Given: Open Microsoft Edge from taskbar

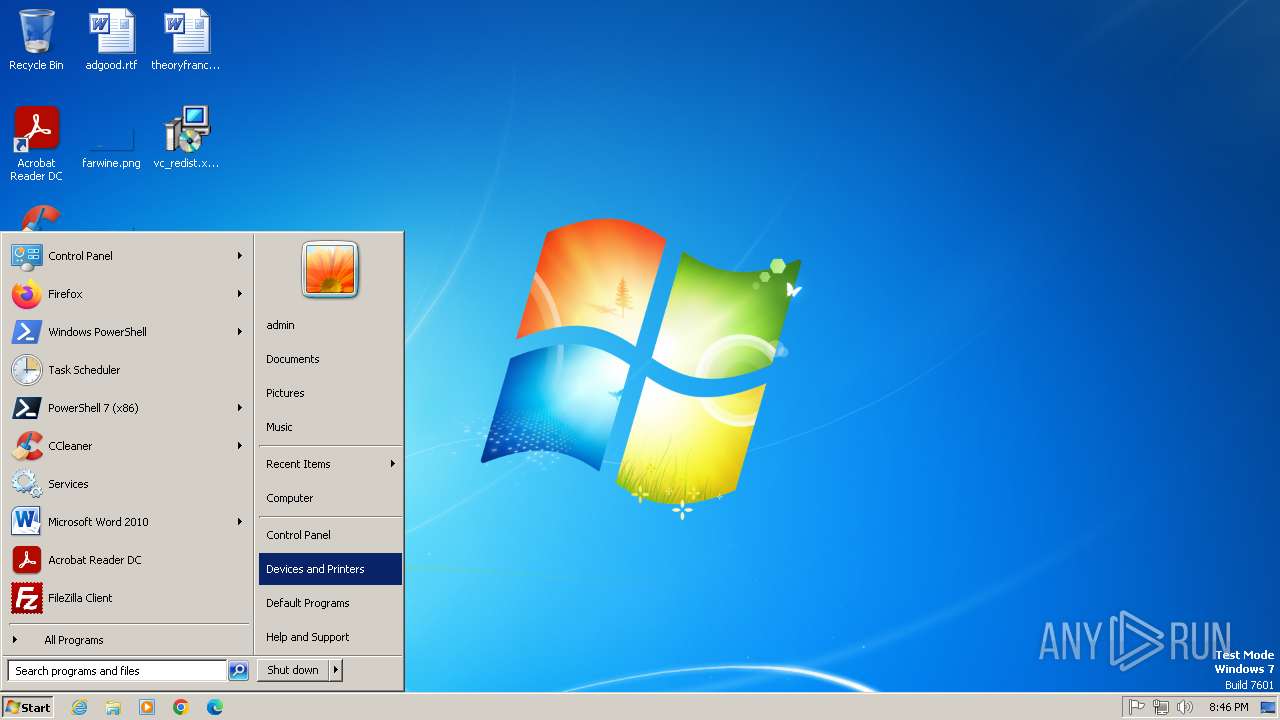Looking at the screenshot, I should pos(215,707).
